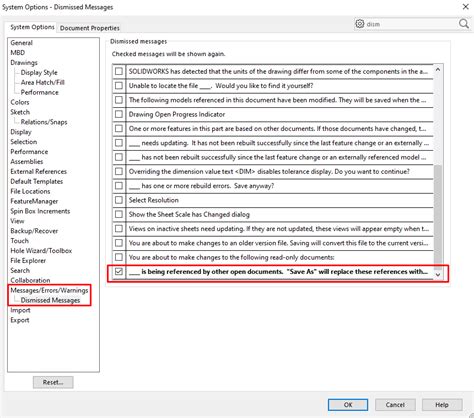Open Hole Wizard/Toolbox options
The image size is (474, 418).
pos(41,251)
